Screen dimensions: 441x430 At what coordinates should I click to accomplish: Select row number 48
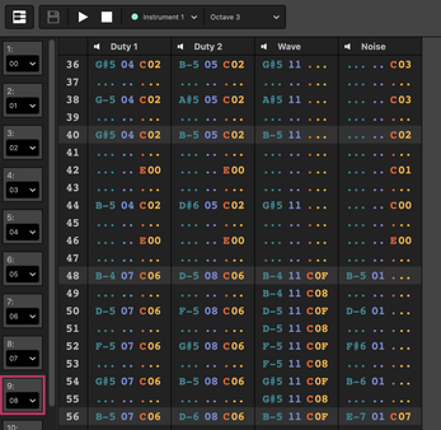click(73, 276)
